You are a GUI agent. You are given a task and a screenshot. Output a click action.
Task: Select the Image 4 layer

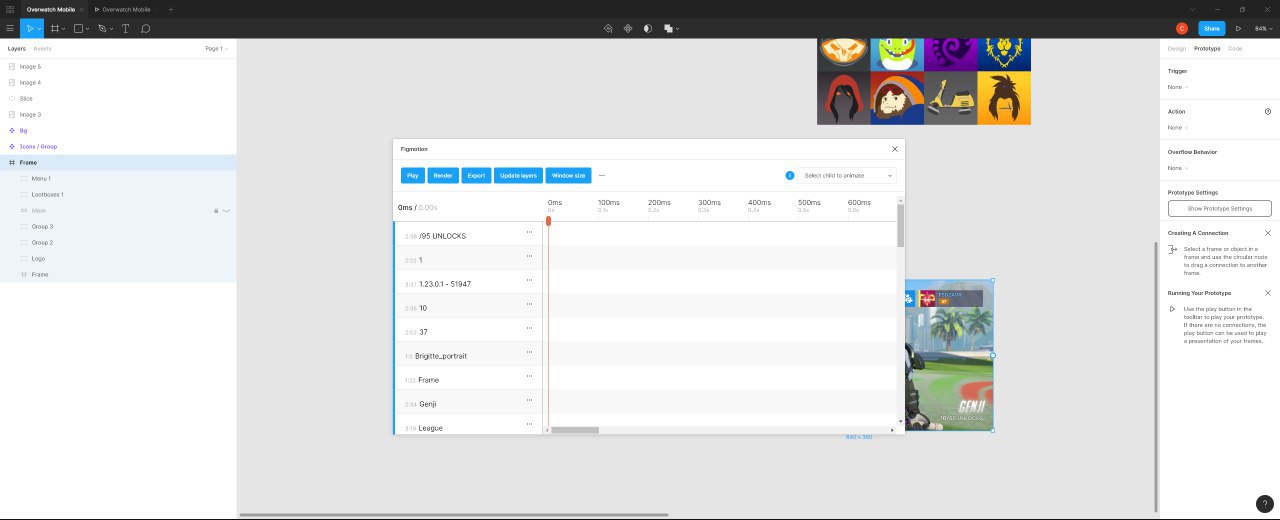click(x=118, y=82)
